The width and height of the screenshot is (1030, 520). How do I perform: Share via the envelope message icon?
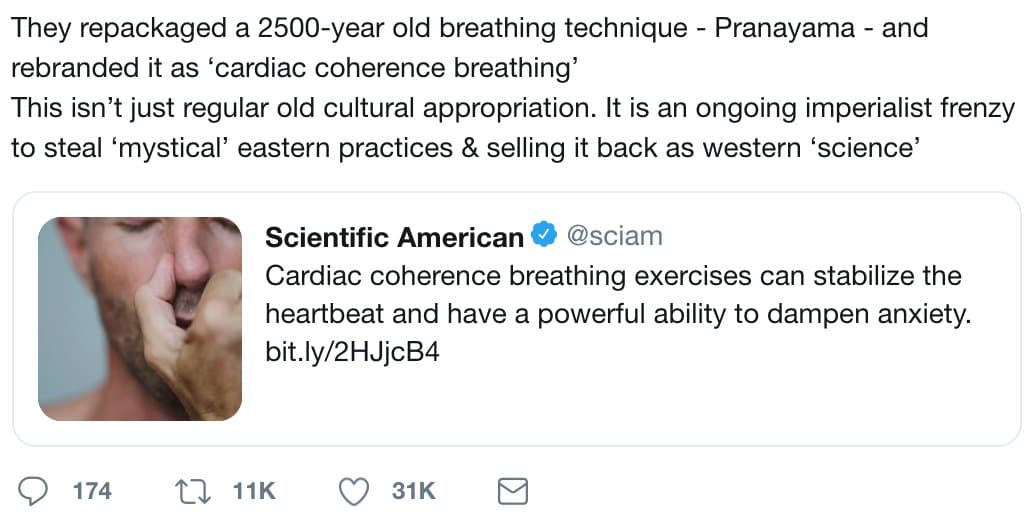coord(512,491)
